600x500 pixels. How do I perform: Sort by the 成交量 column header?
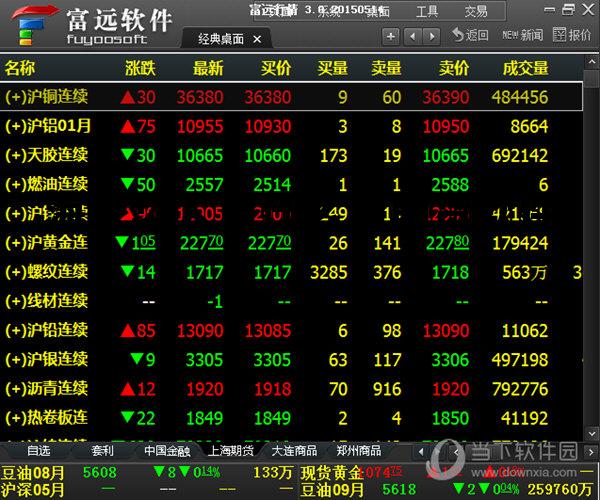pos(525,68)
